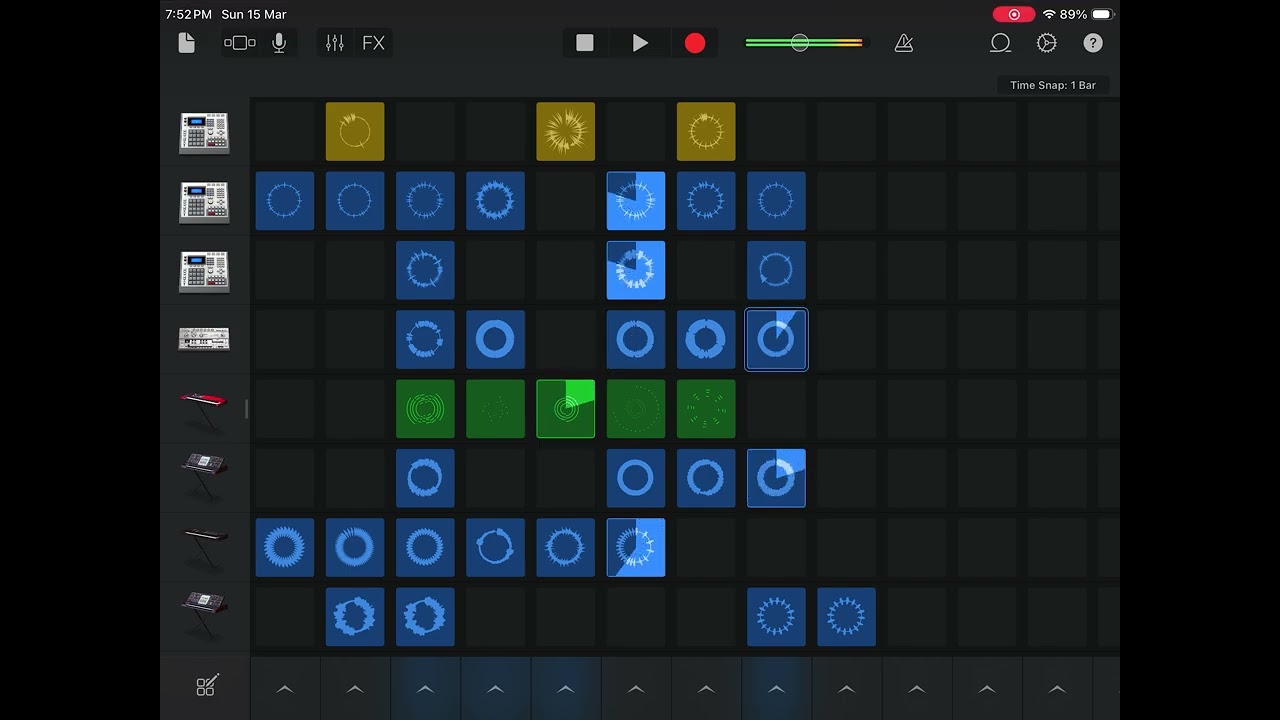1280x720 pixels.
Task: Open track controls mixer icon
Action: tap(335, 43)
